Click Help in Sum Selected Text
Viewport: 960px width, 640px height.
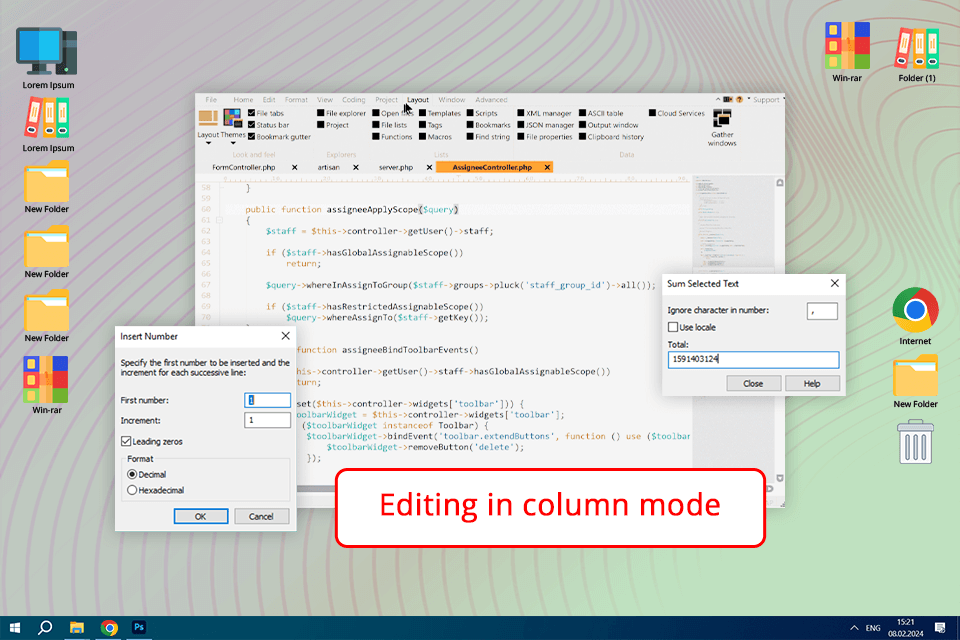[x=812, y=383]
